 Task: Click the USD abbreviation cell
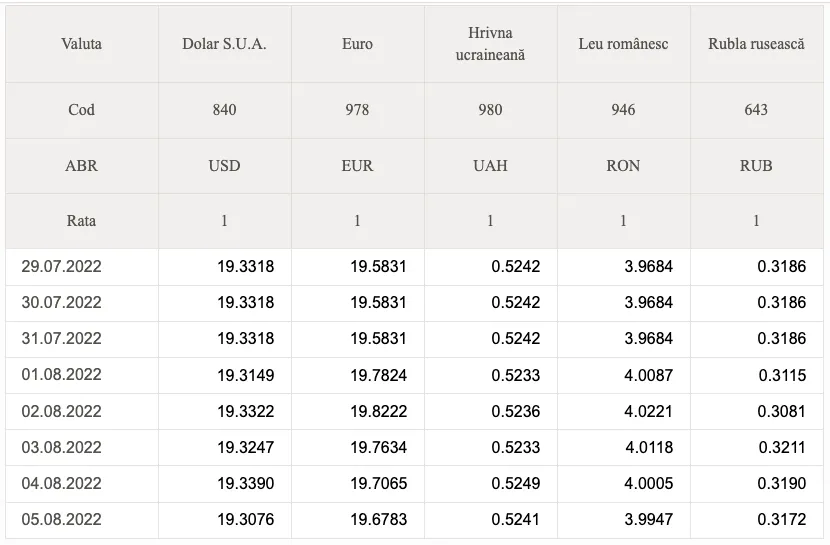click(224, 166)
